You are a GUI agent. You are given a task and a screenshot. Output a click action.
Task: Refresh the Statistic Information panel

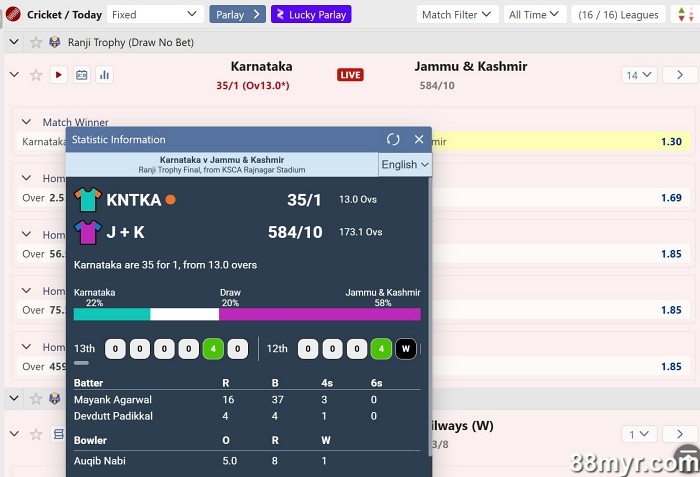pos(393,139)
